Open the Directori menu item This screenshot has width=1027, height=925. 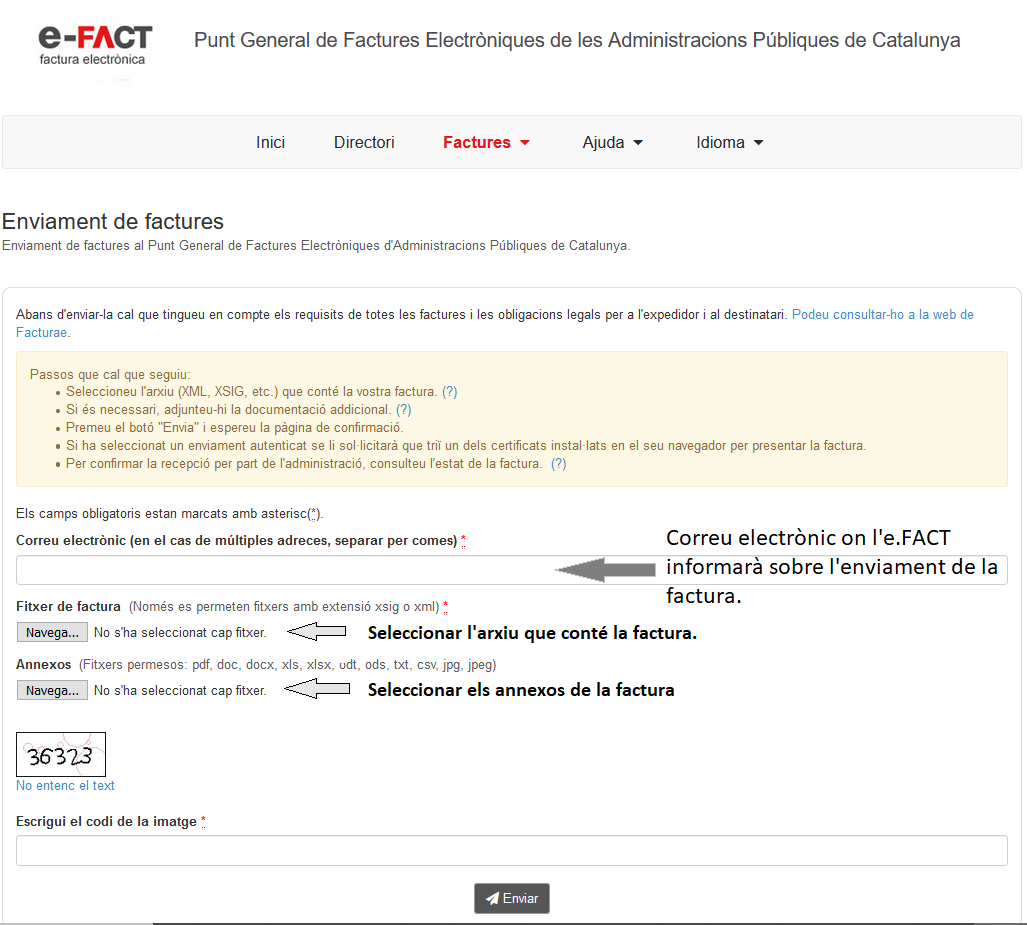click(364, 143)
